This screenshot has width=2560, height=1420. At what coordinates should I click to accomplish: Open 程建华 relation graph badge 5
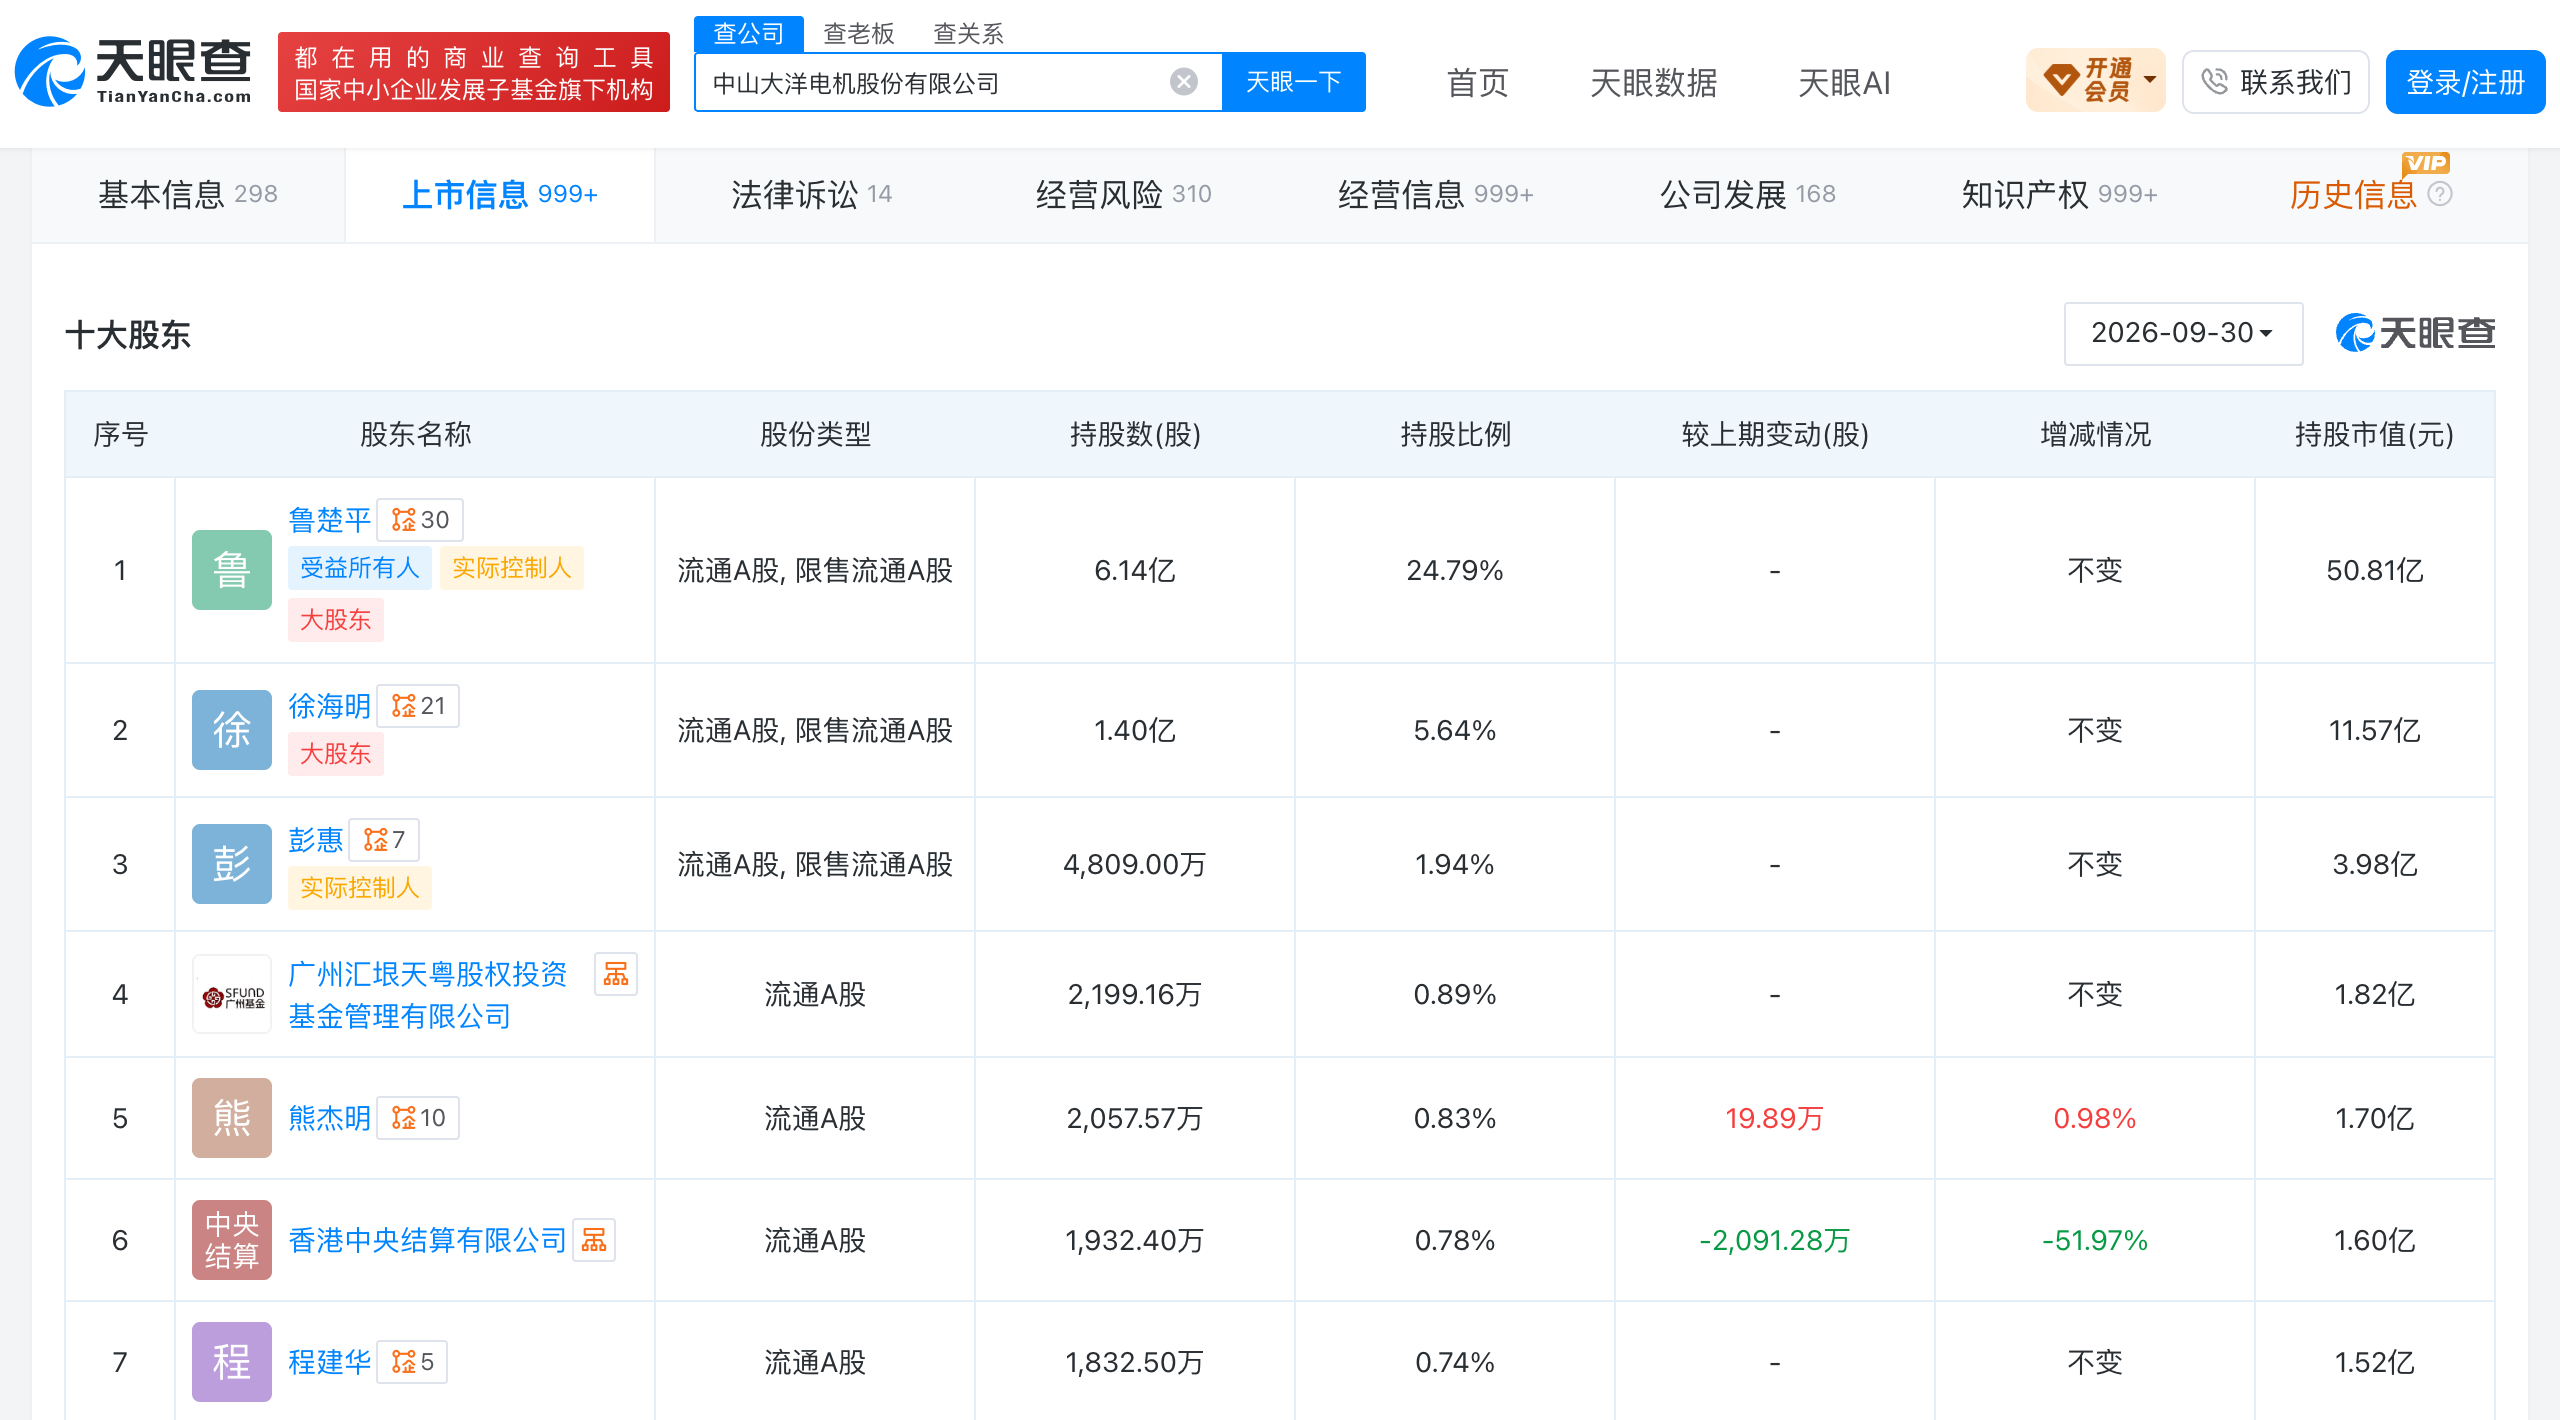pyautogui.click(x=412, y=1362)
